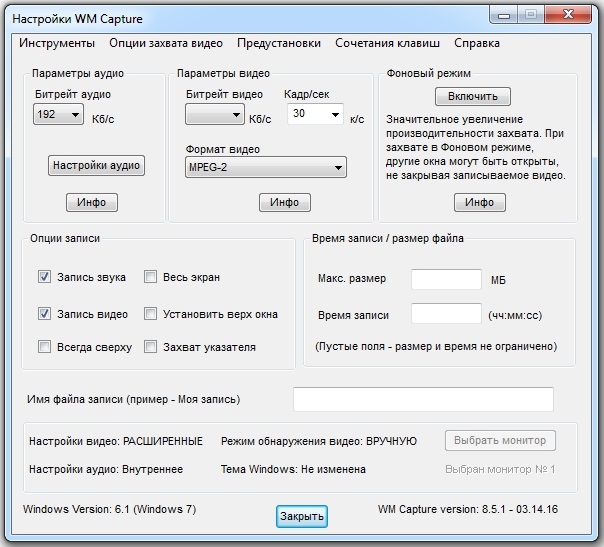Click the Закрыть button
Viewport: 604px width, 547px height.
pyautogui.click(x=302, y=516)
